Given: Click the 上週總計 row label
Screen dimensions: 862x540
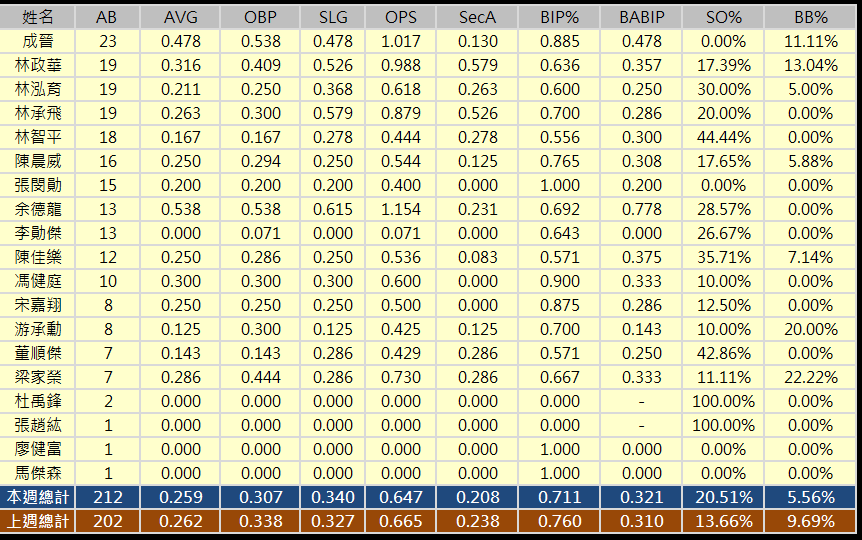Looking at the screenshot, I should [38, 521].
